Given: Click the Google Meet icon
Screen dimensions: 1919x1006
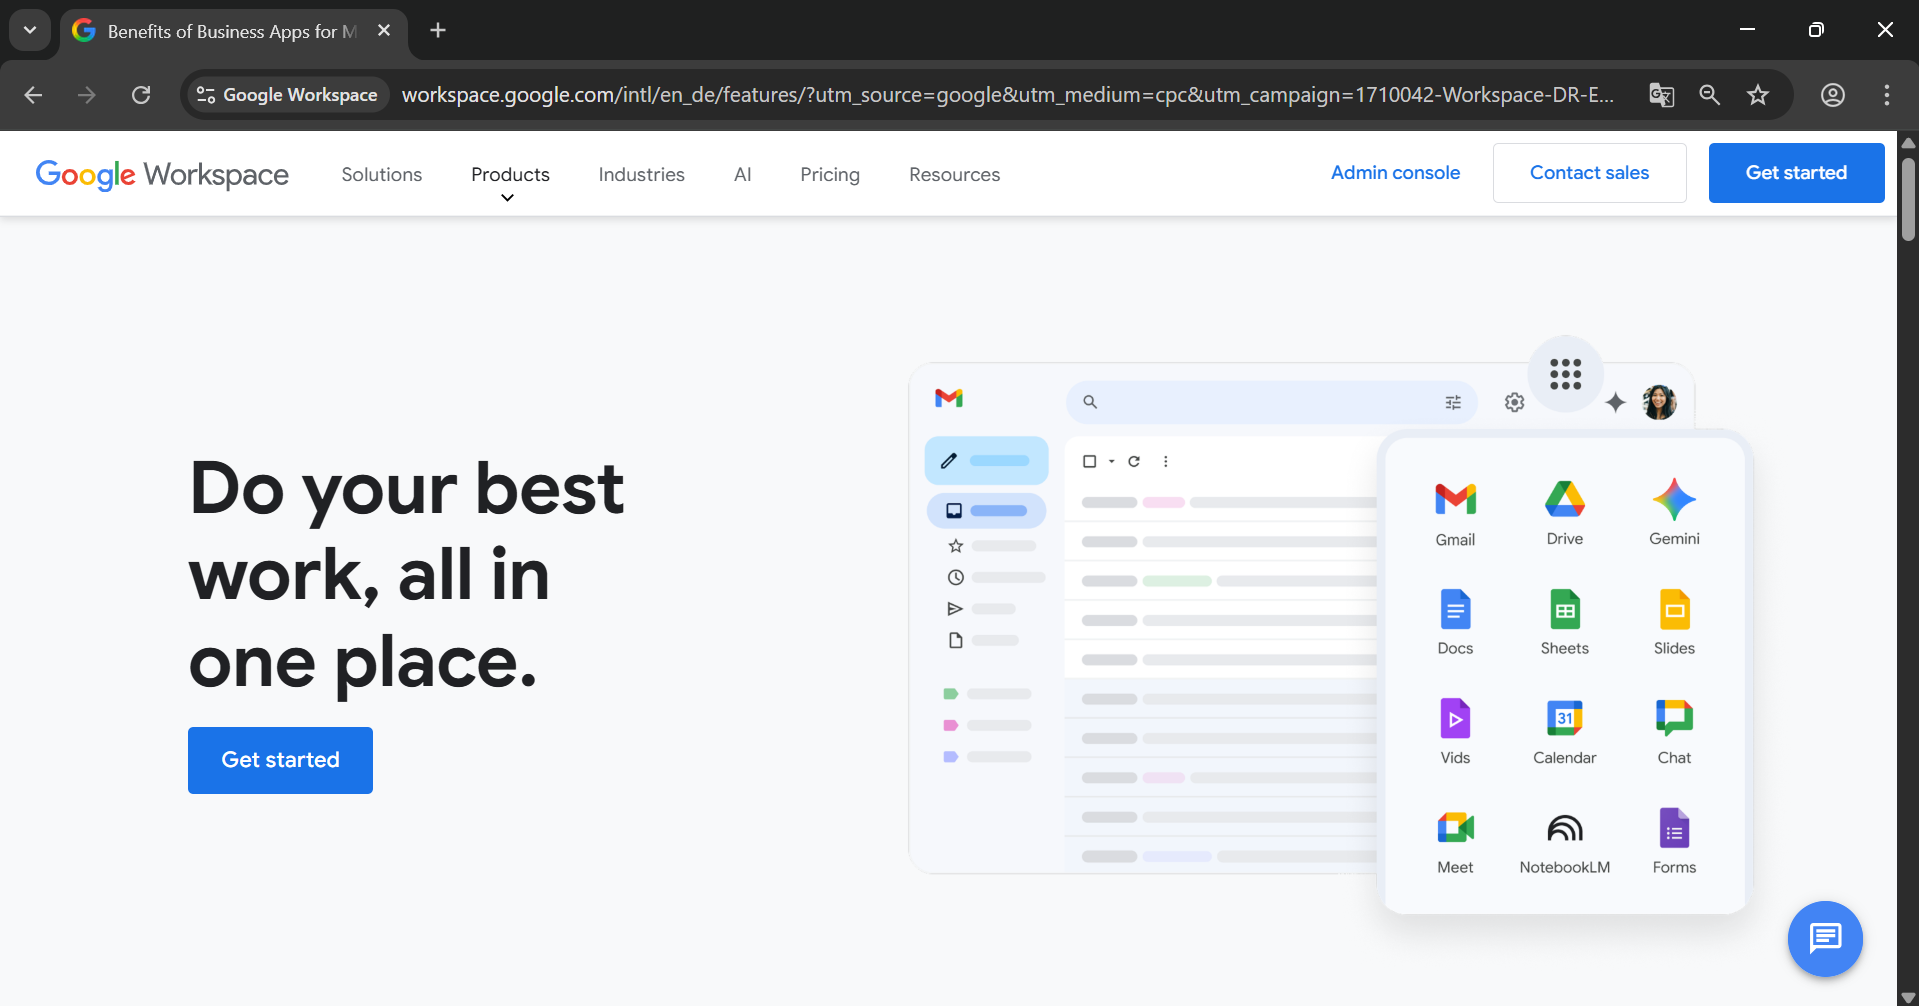Looking at the screenshot, I should (x=1455, y=828).
